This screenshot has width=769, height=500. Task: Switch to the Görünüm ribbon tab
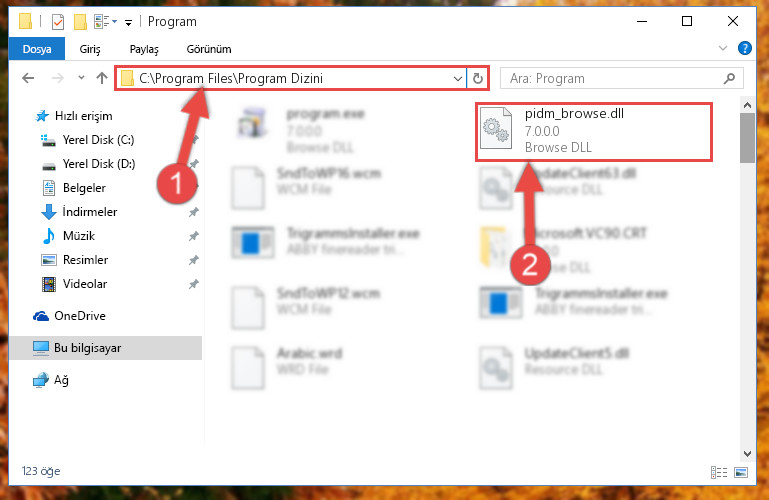[209, 49]
